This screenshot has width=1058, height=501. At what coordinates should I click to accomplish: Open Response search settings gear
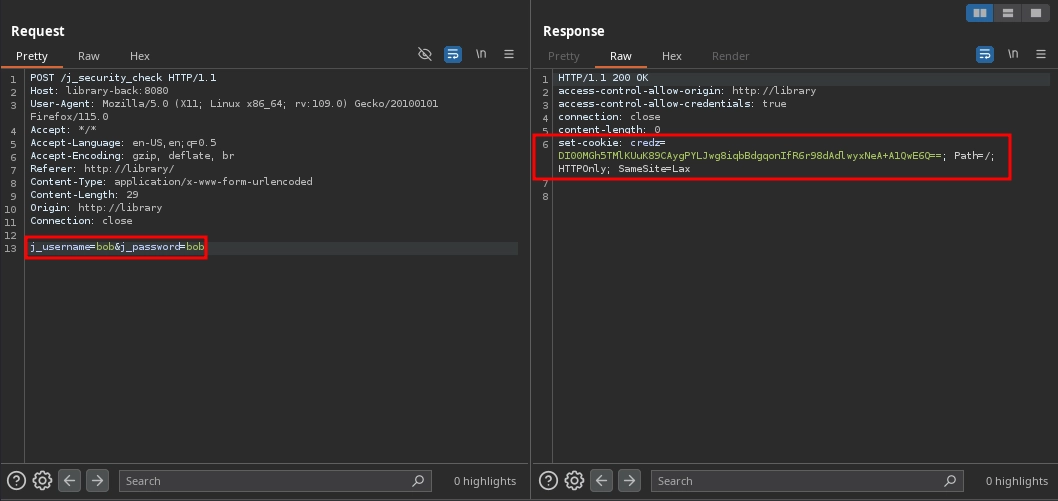[x=574, y=481]
